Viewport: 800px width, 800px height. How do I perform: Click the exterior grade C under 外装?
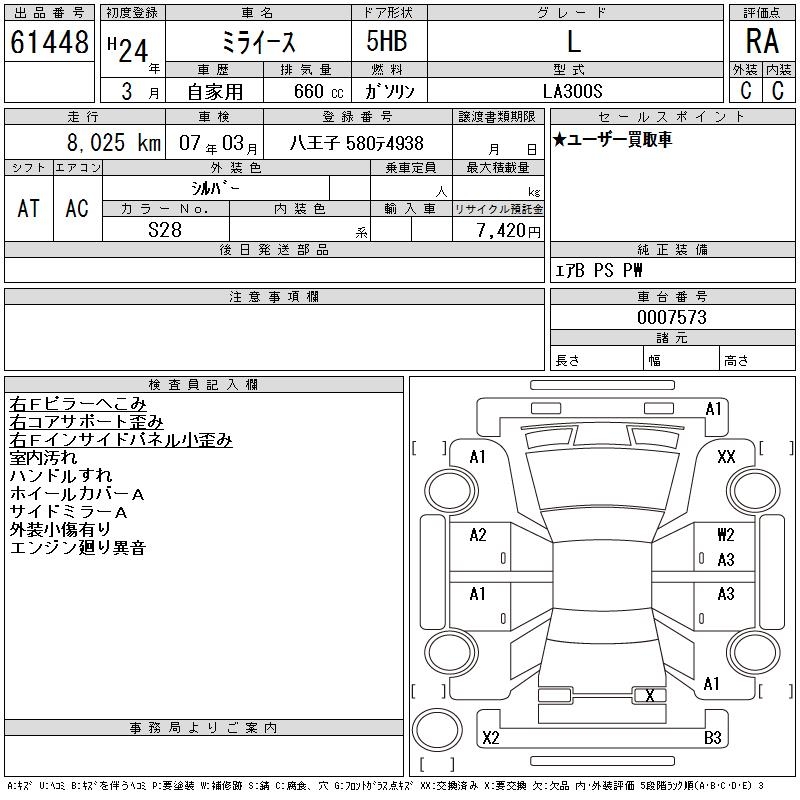(x=745, y=90)
